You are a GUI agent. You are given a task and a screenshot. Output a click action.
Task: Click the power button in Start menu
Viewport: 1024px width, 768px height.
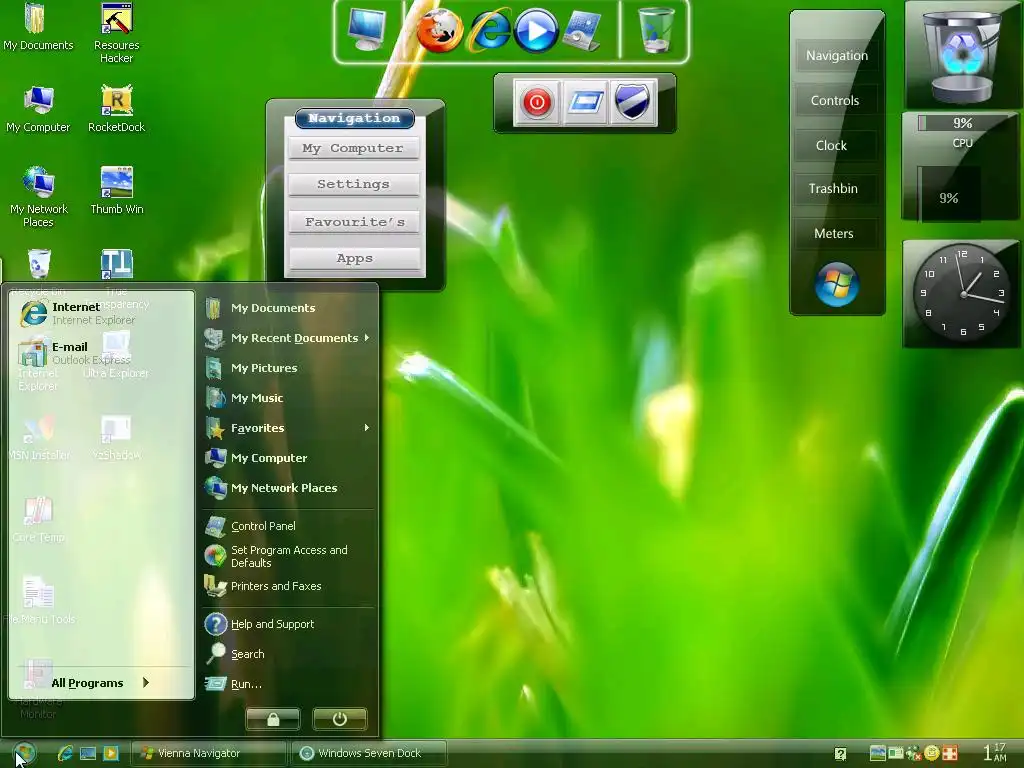[340, 719]
